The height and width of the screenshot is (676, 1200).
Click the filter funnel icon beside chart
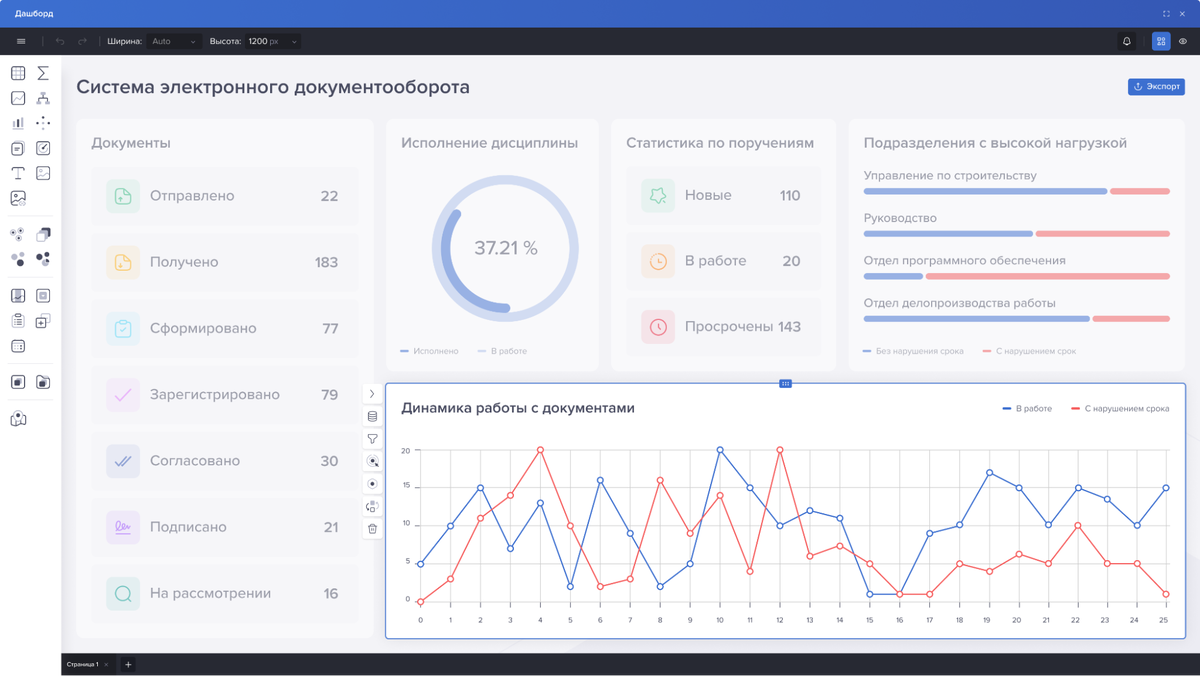pyautogui.click(x=372, y=439)
